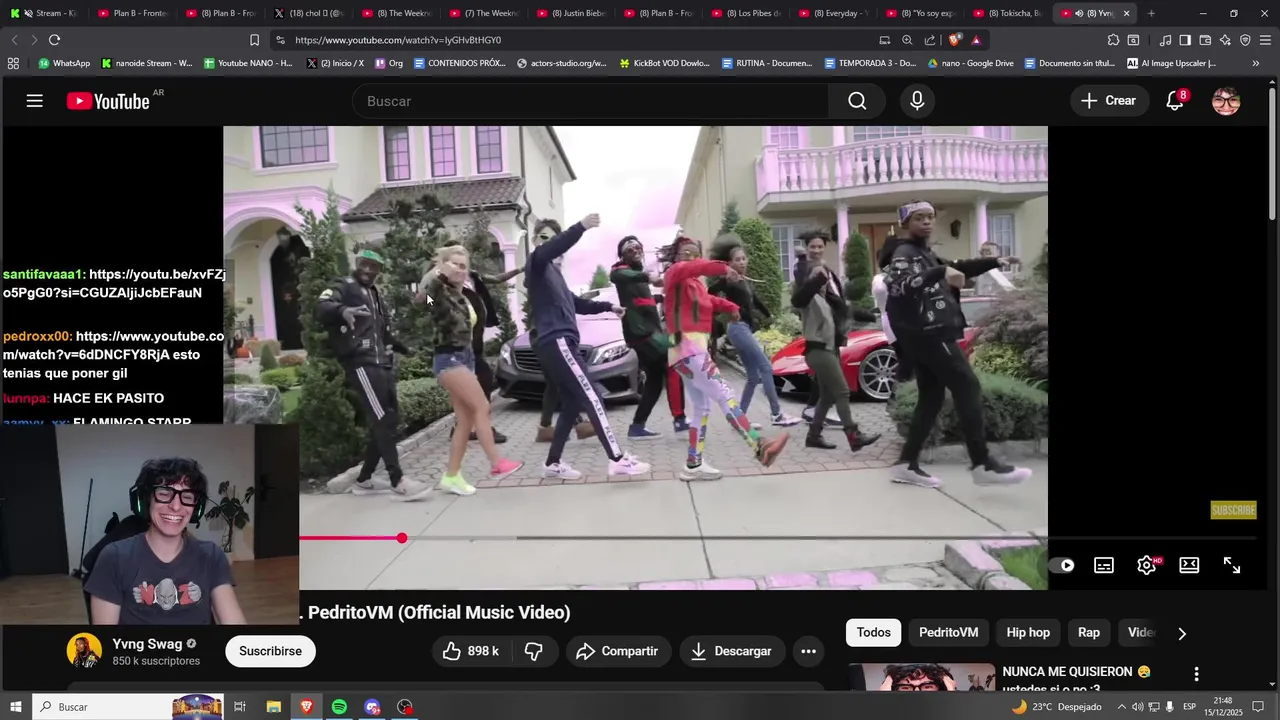Switch to the Stream Kick browser tab
The height and width of the screenshot is (720, 1280).
pos(42,13)
